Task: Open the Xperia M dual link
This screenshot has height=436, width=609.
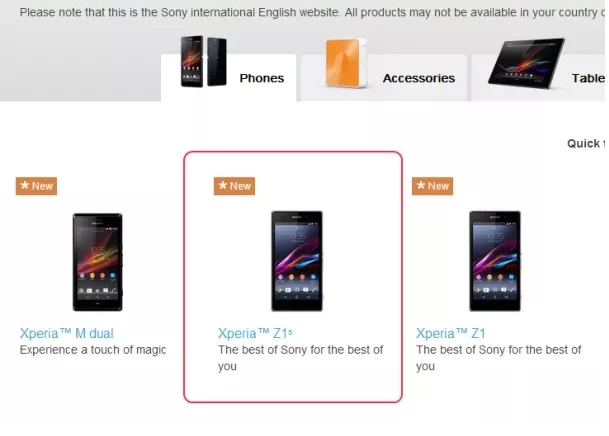Action: [66, 333]
